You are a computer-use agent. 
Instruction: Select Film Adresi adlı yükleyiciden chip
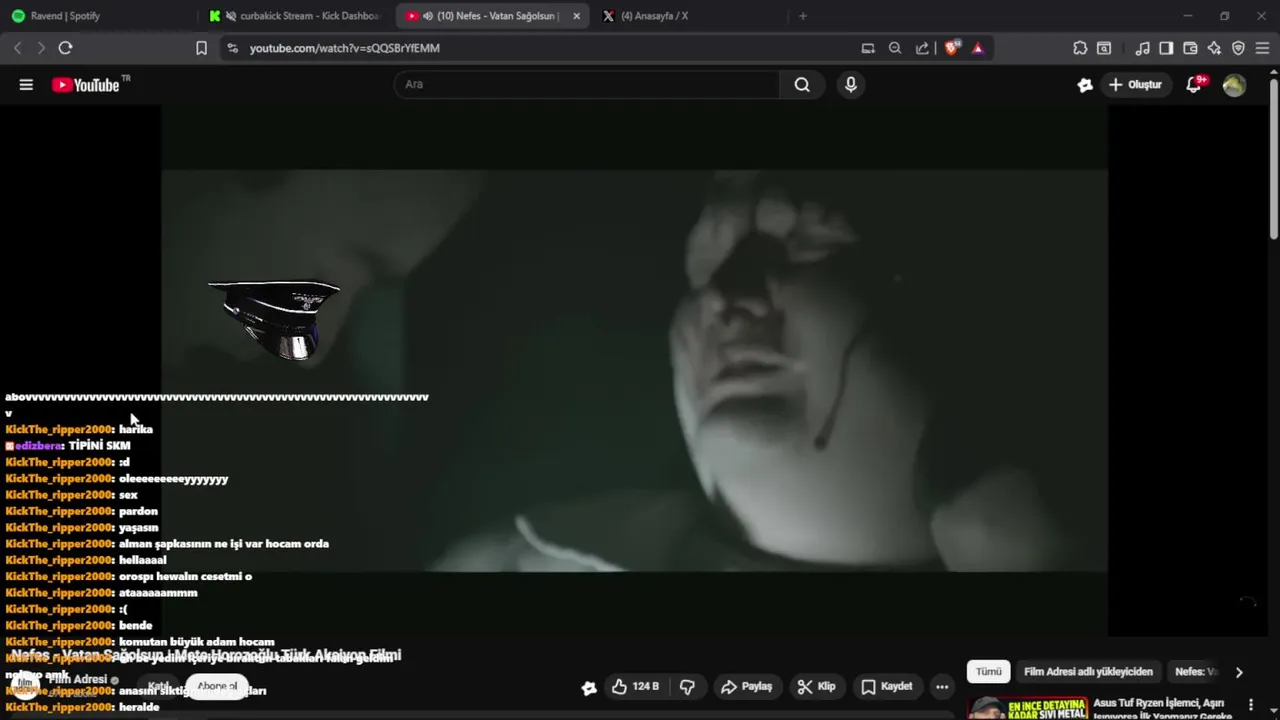1088,672
